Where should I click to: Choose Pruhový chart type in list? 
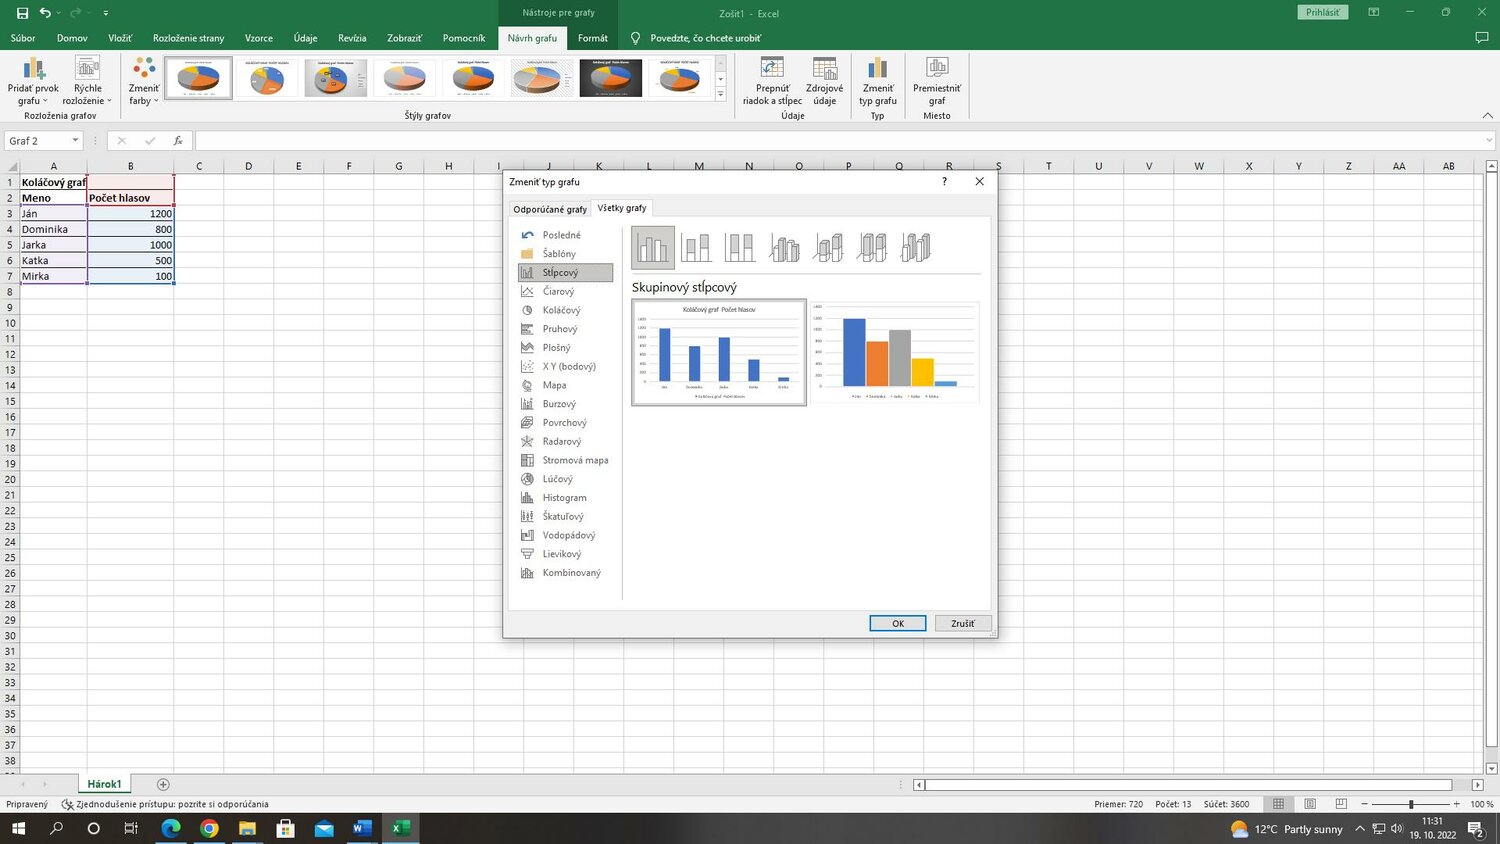click(565, 329)
